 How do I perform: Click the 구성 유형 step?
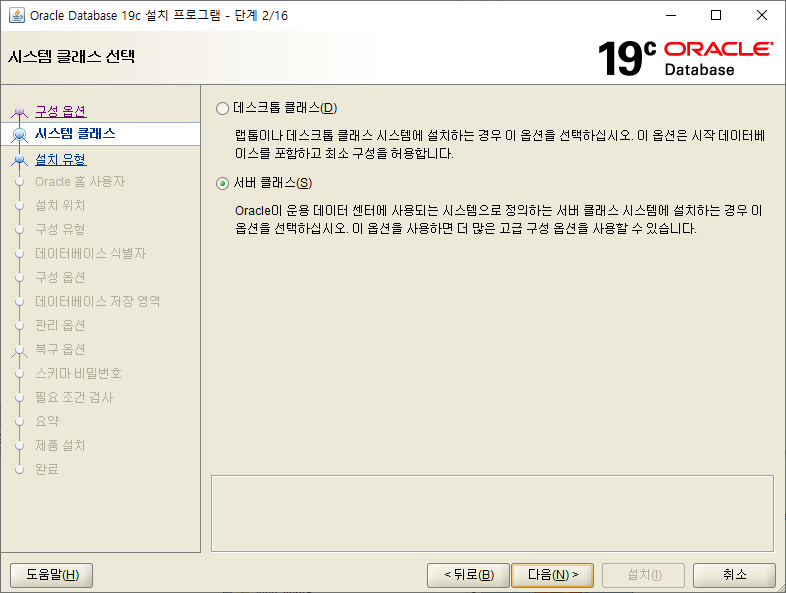click(x=60, y=230)
